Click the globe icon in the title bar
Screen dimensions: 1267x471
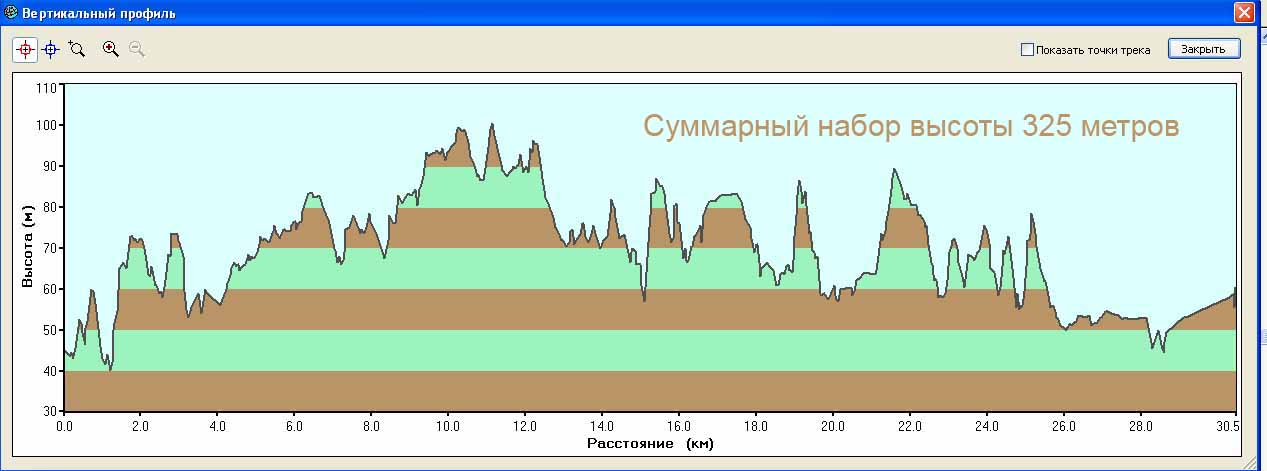[10, 13]
